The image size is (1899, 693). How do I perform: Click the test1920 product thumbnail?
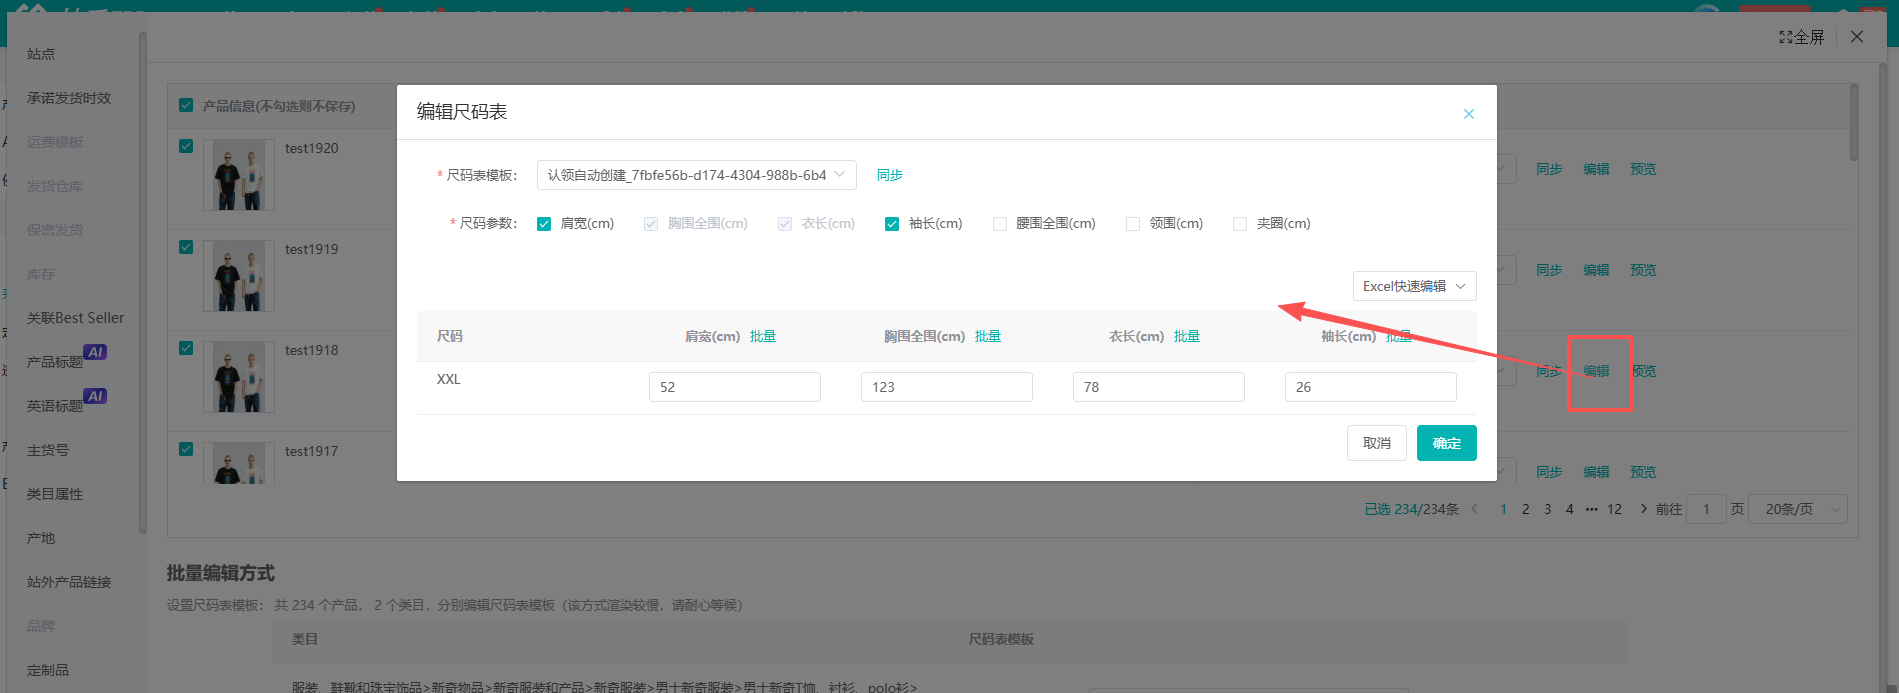(239, 175)
